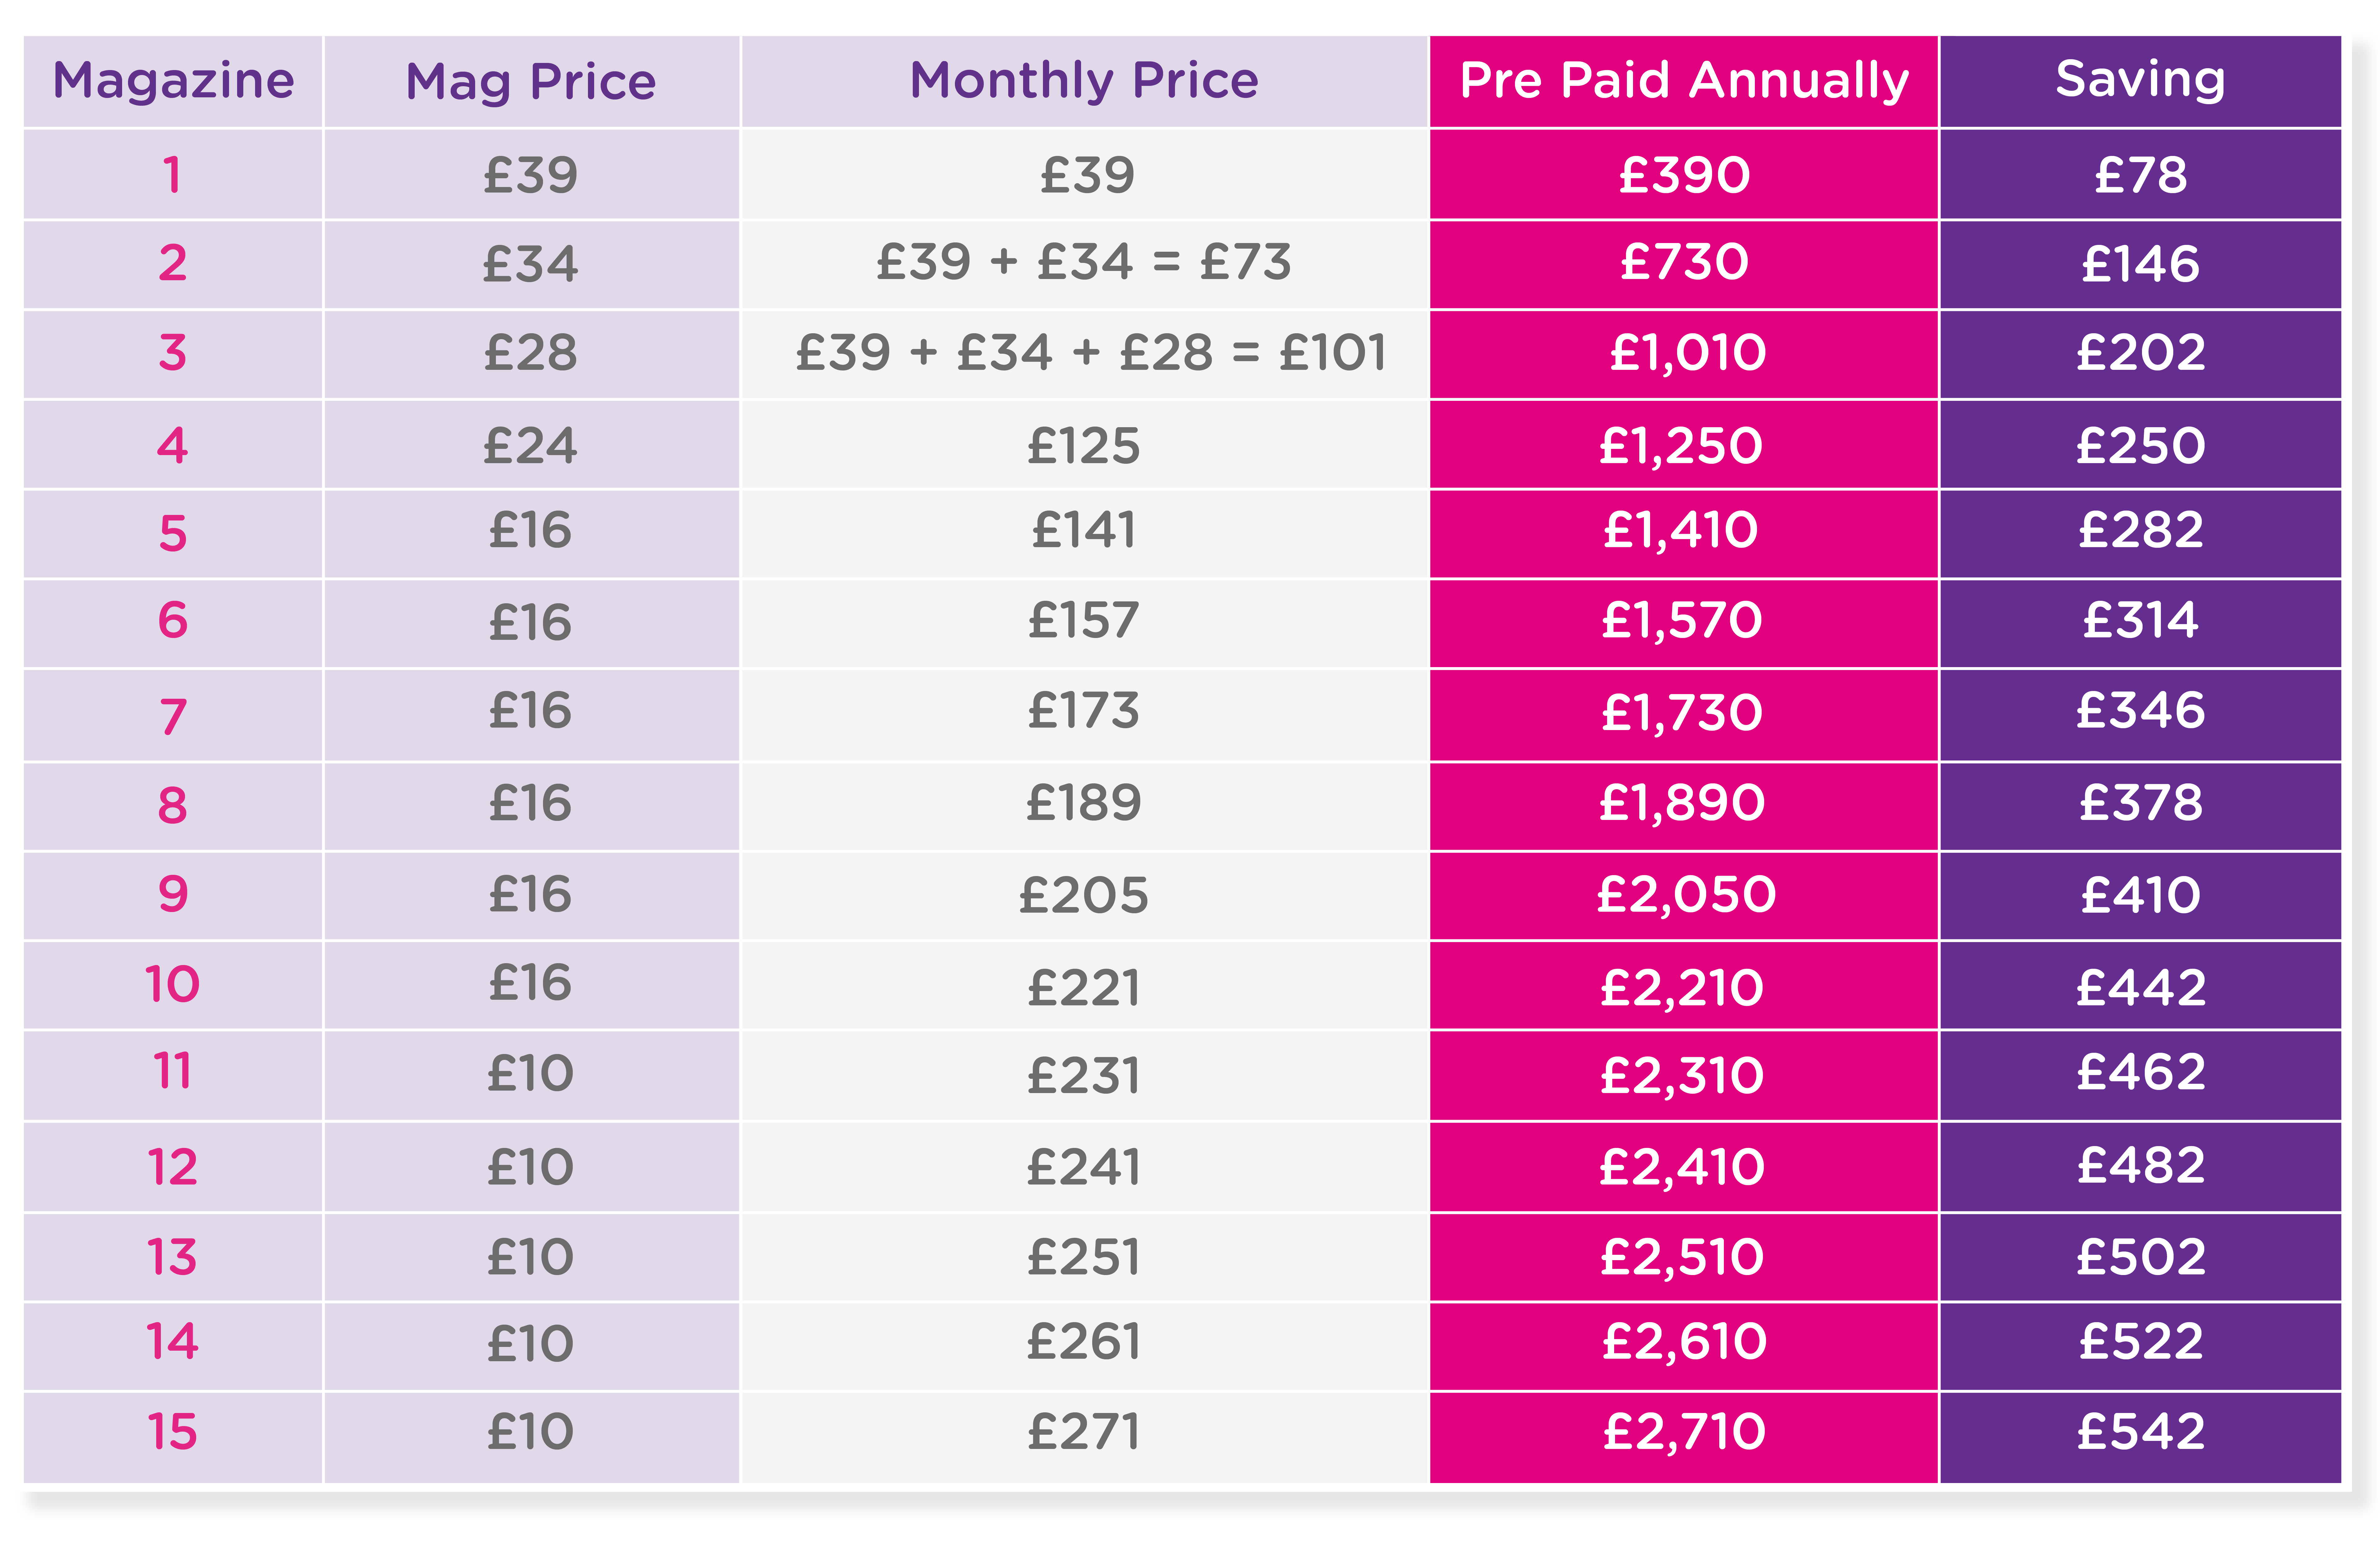Click the £39 + £34 = £73 cell
Screen dimensions: 2380x1550
point(1084,263)
